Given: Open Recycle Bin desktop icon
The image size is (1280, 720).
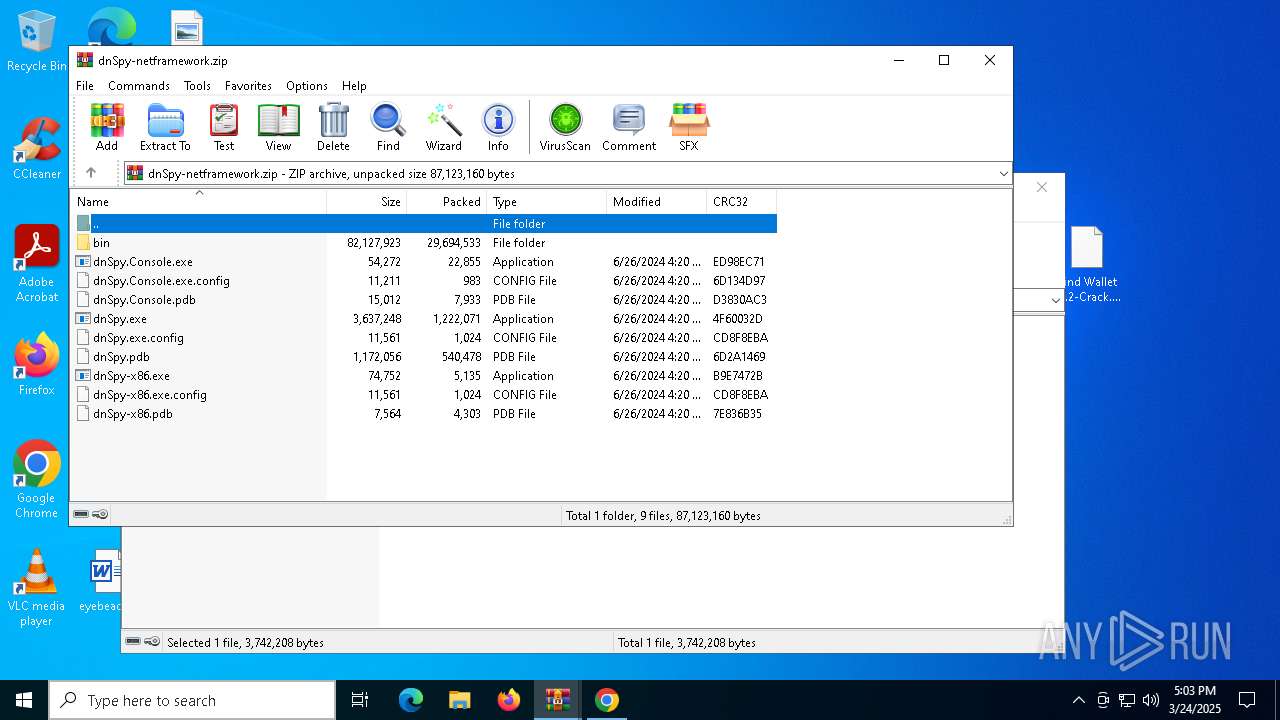Looking at the screenshot, I should point(37,41).
